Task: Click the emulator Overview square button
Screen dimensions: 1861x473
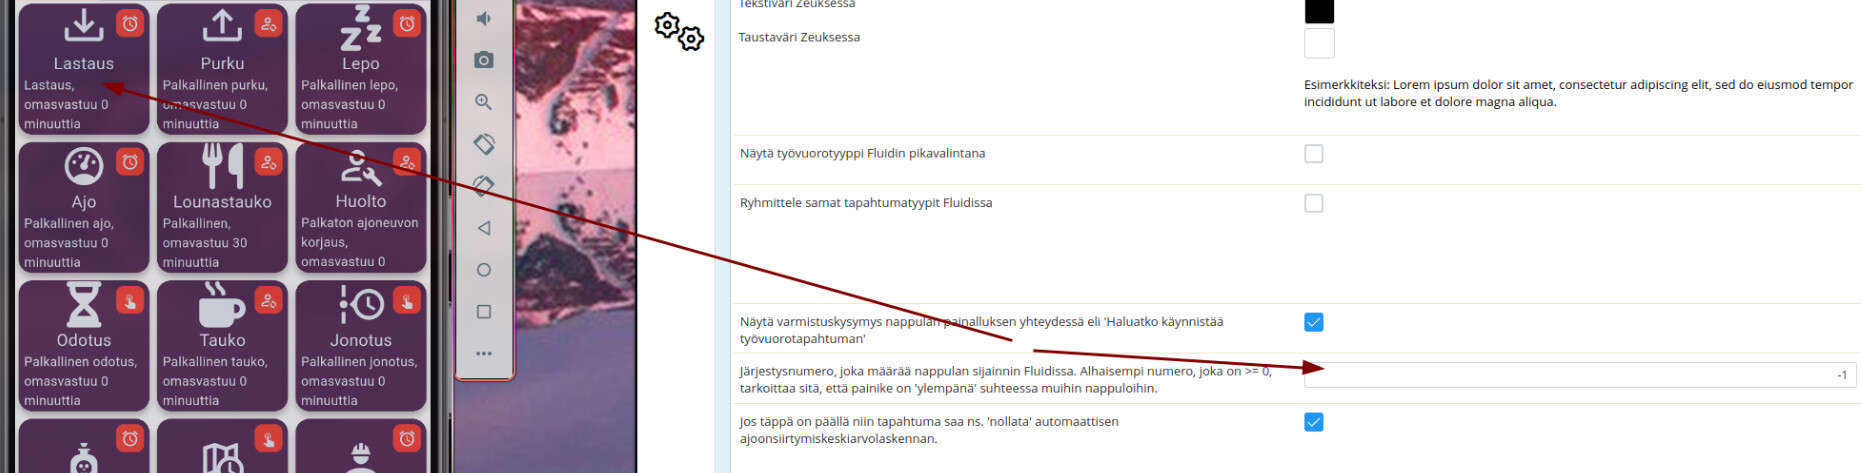Action: coord(484,312)
